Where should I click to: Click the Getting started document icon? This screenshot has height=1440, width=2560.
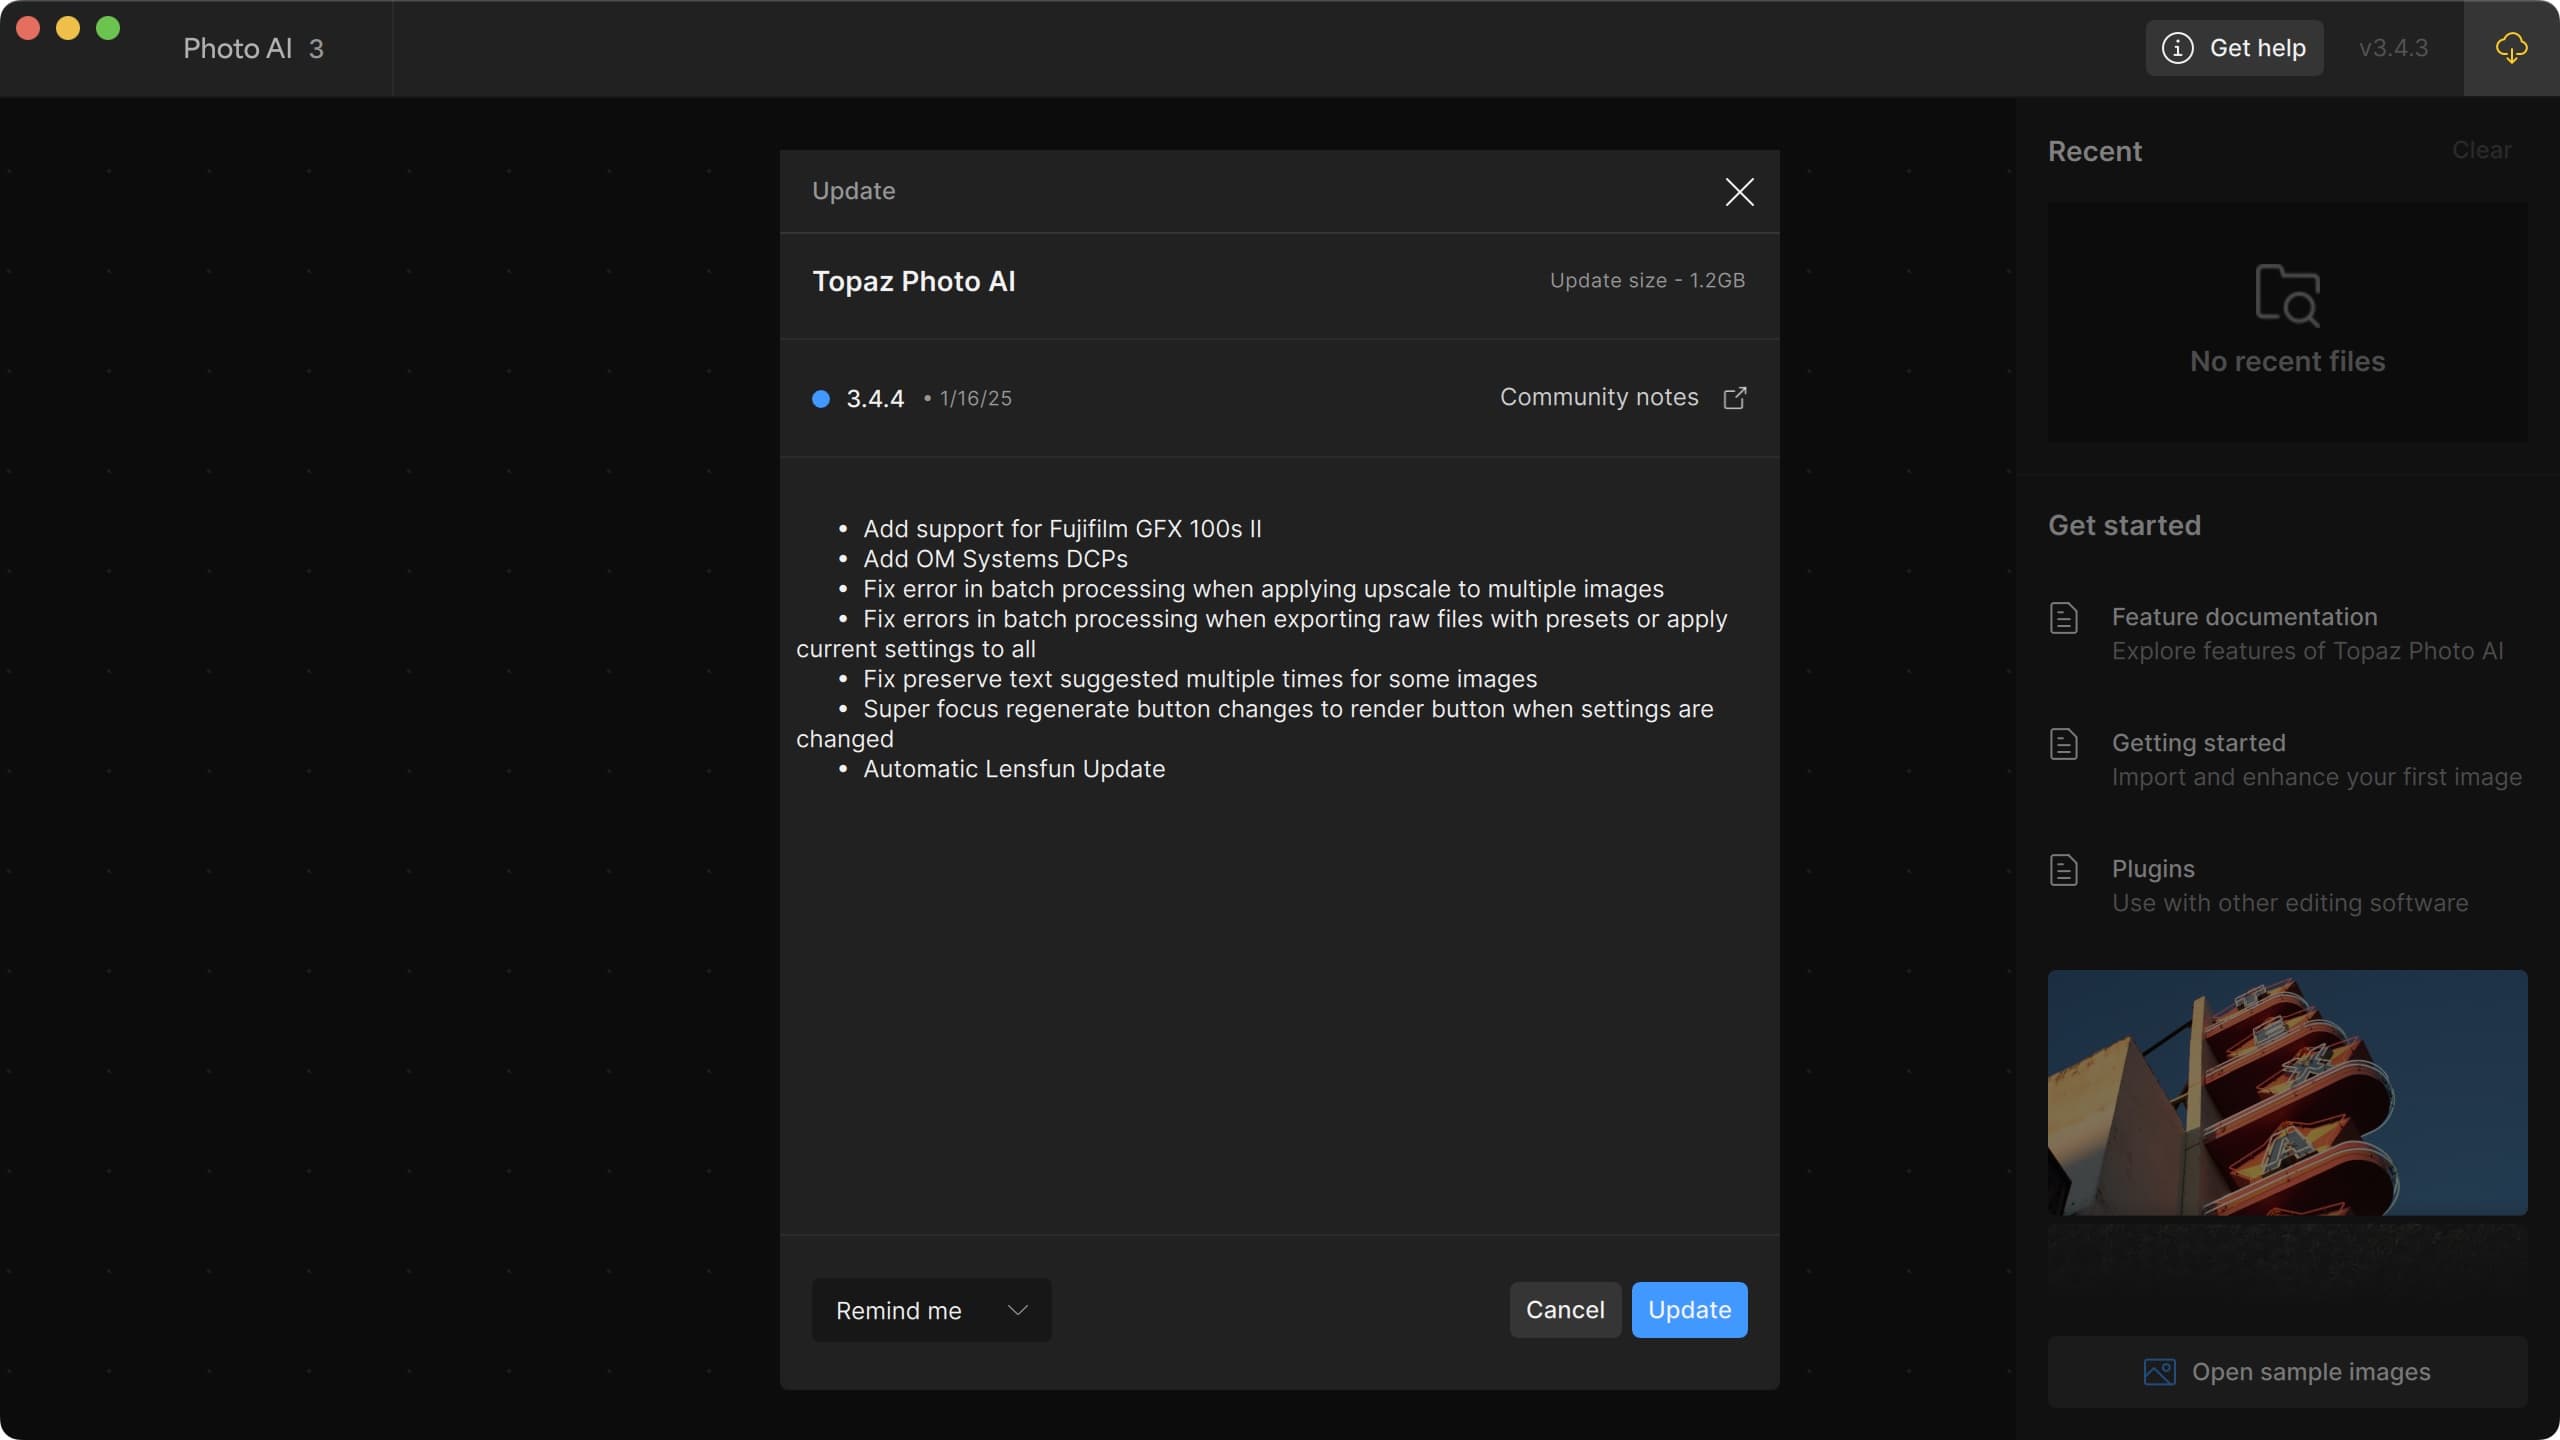pos(2063,744)
